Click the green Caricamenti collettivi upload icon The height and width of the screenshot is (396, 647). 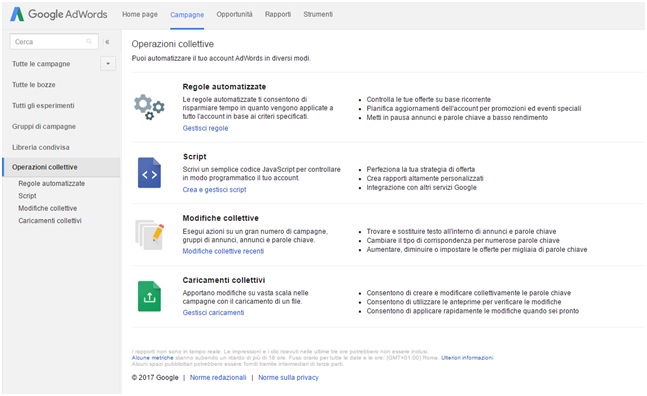pyautogui.click(x=149, y=296)
